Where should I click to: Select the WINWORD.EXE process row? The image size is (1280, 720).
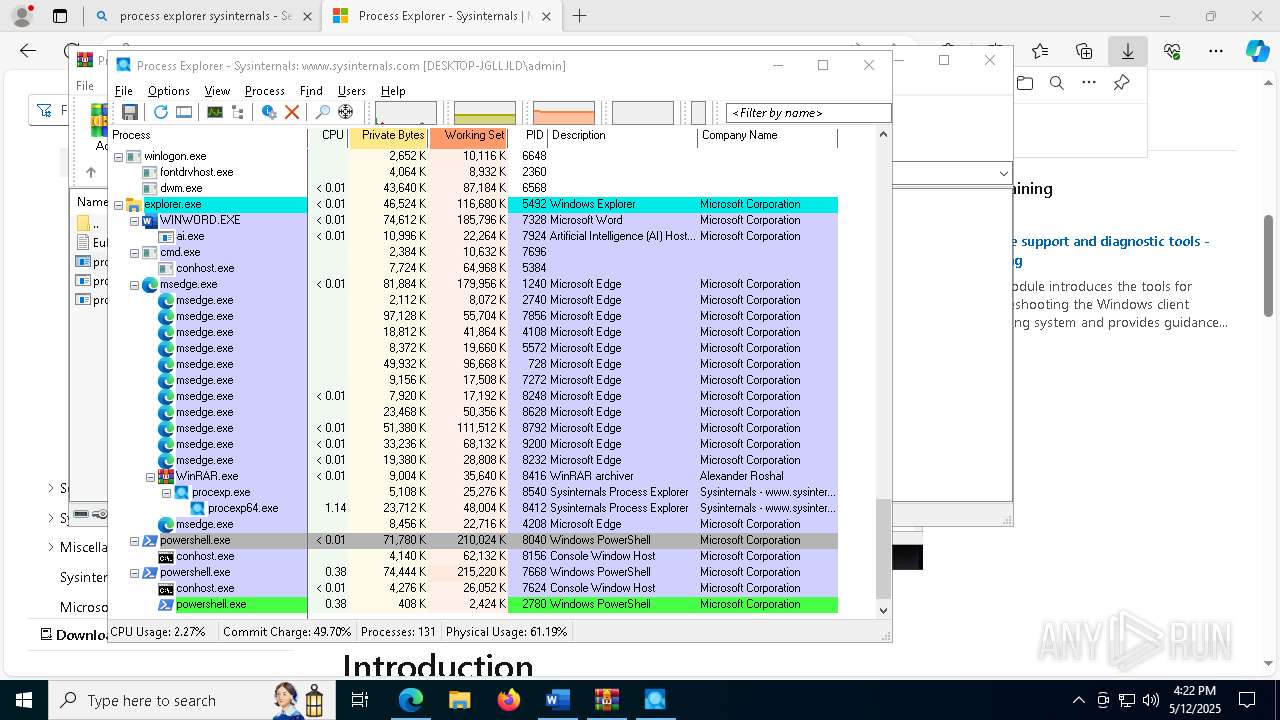(x=473, y=220)
